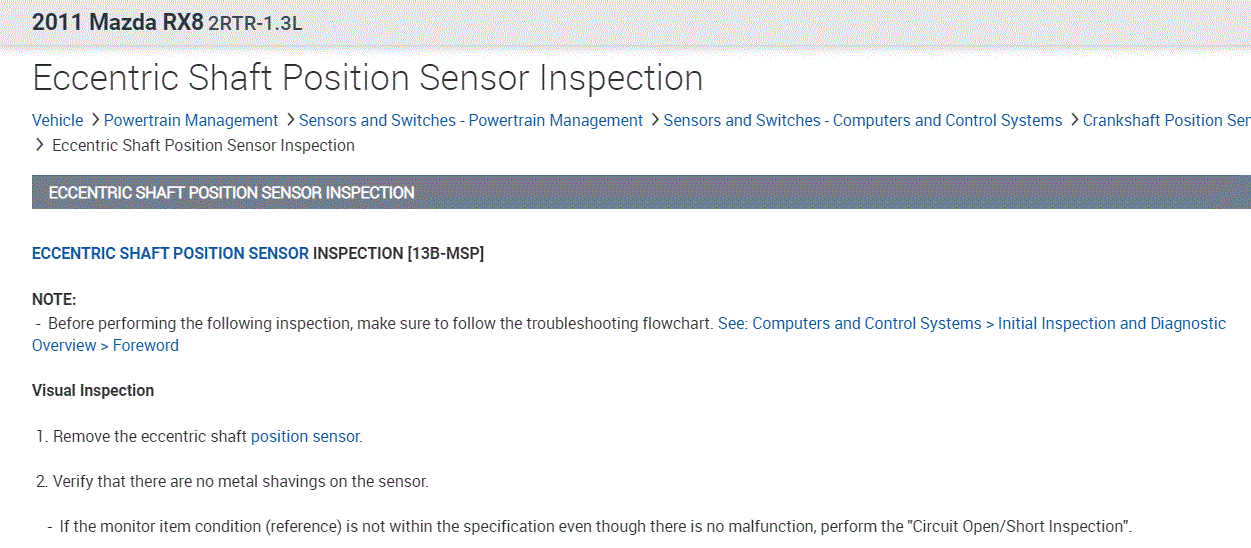Click chevron before Crankshaft Position Sensor breadcrumb
Viewport: 1251px width, 548px height.
pyautogui.click(x=1073, y=120)
